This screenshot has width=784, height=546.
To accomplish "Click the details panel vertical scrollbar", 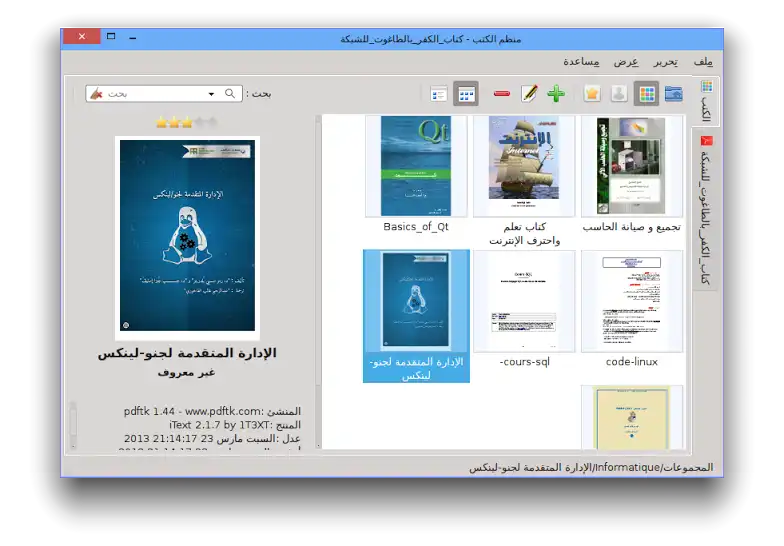I will coord(73,425).
